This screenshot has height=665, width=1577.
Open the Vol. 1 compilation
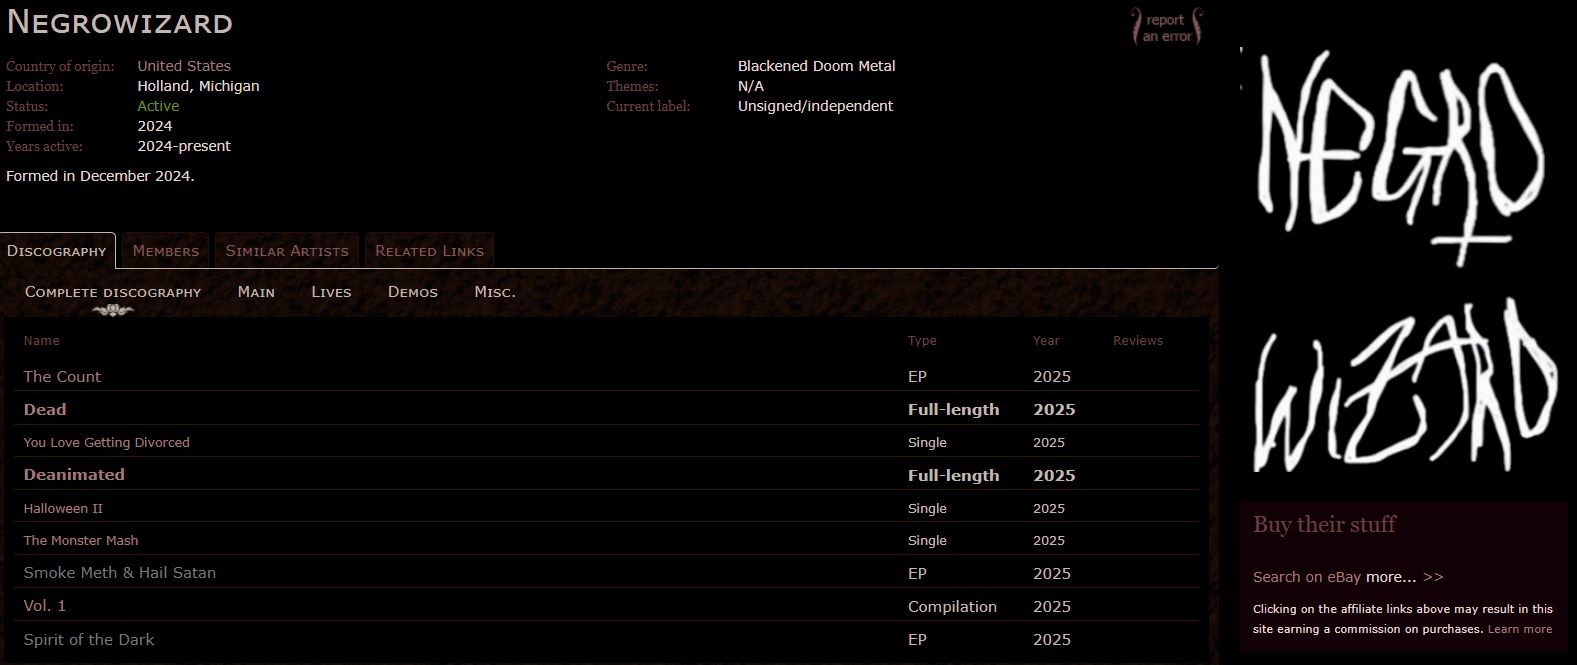point(45,606)
